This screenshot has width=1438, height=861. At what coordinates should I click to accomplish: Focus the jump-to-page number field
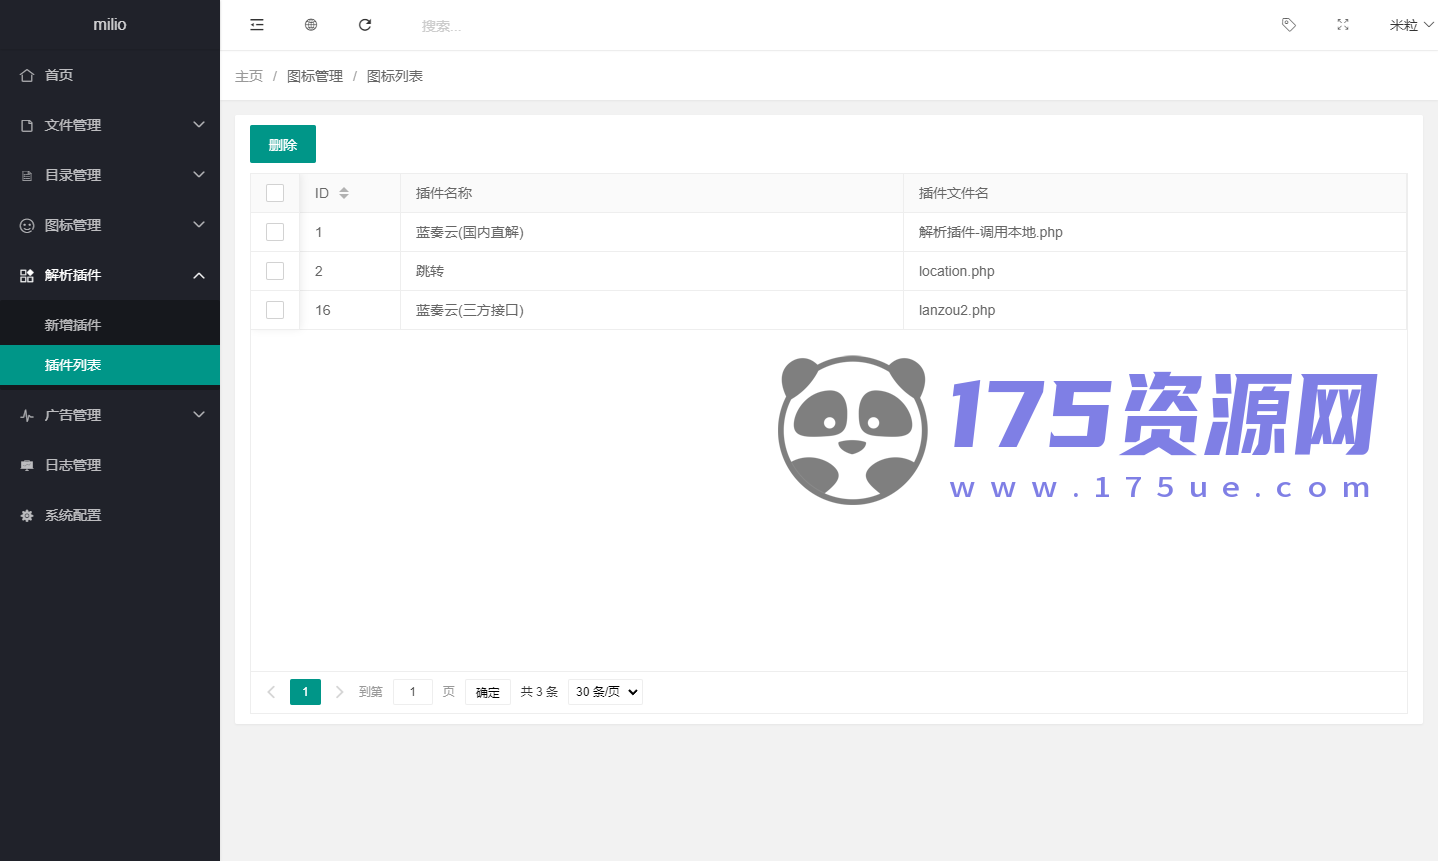point(413,692)
